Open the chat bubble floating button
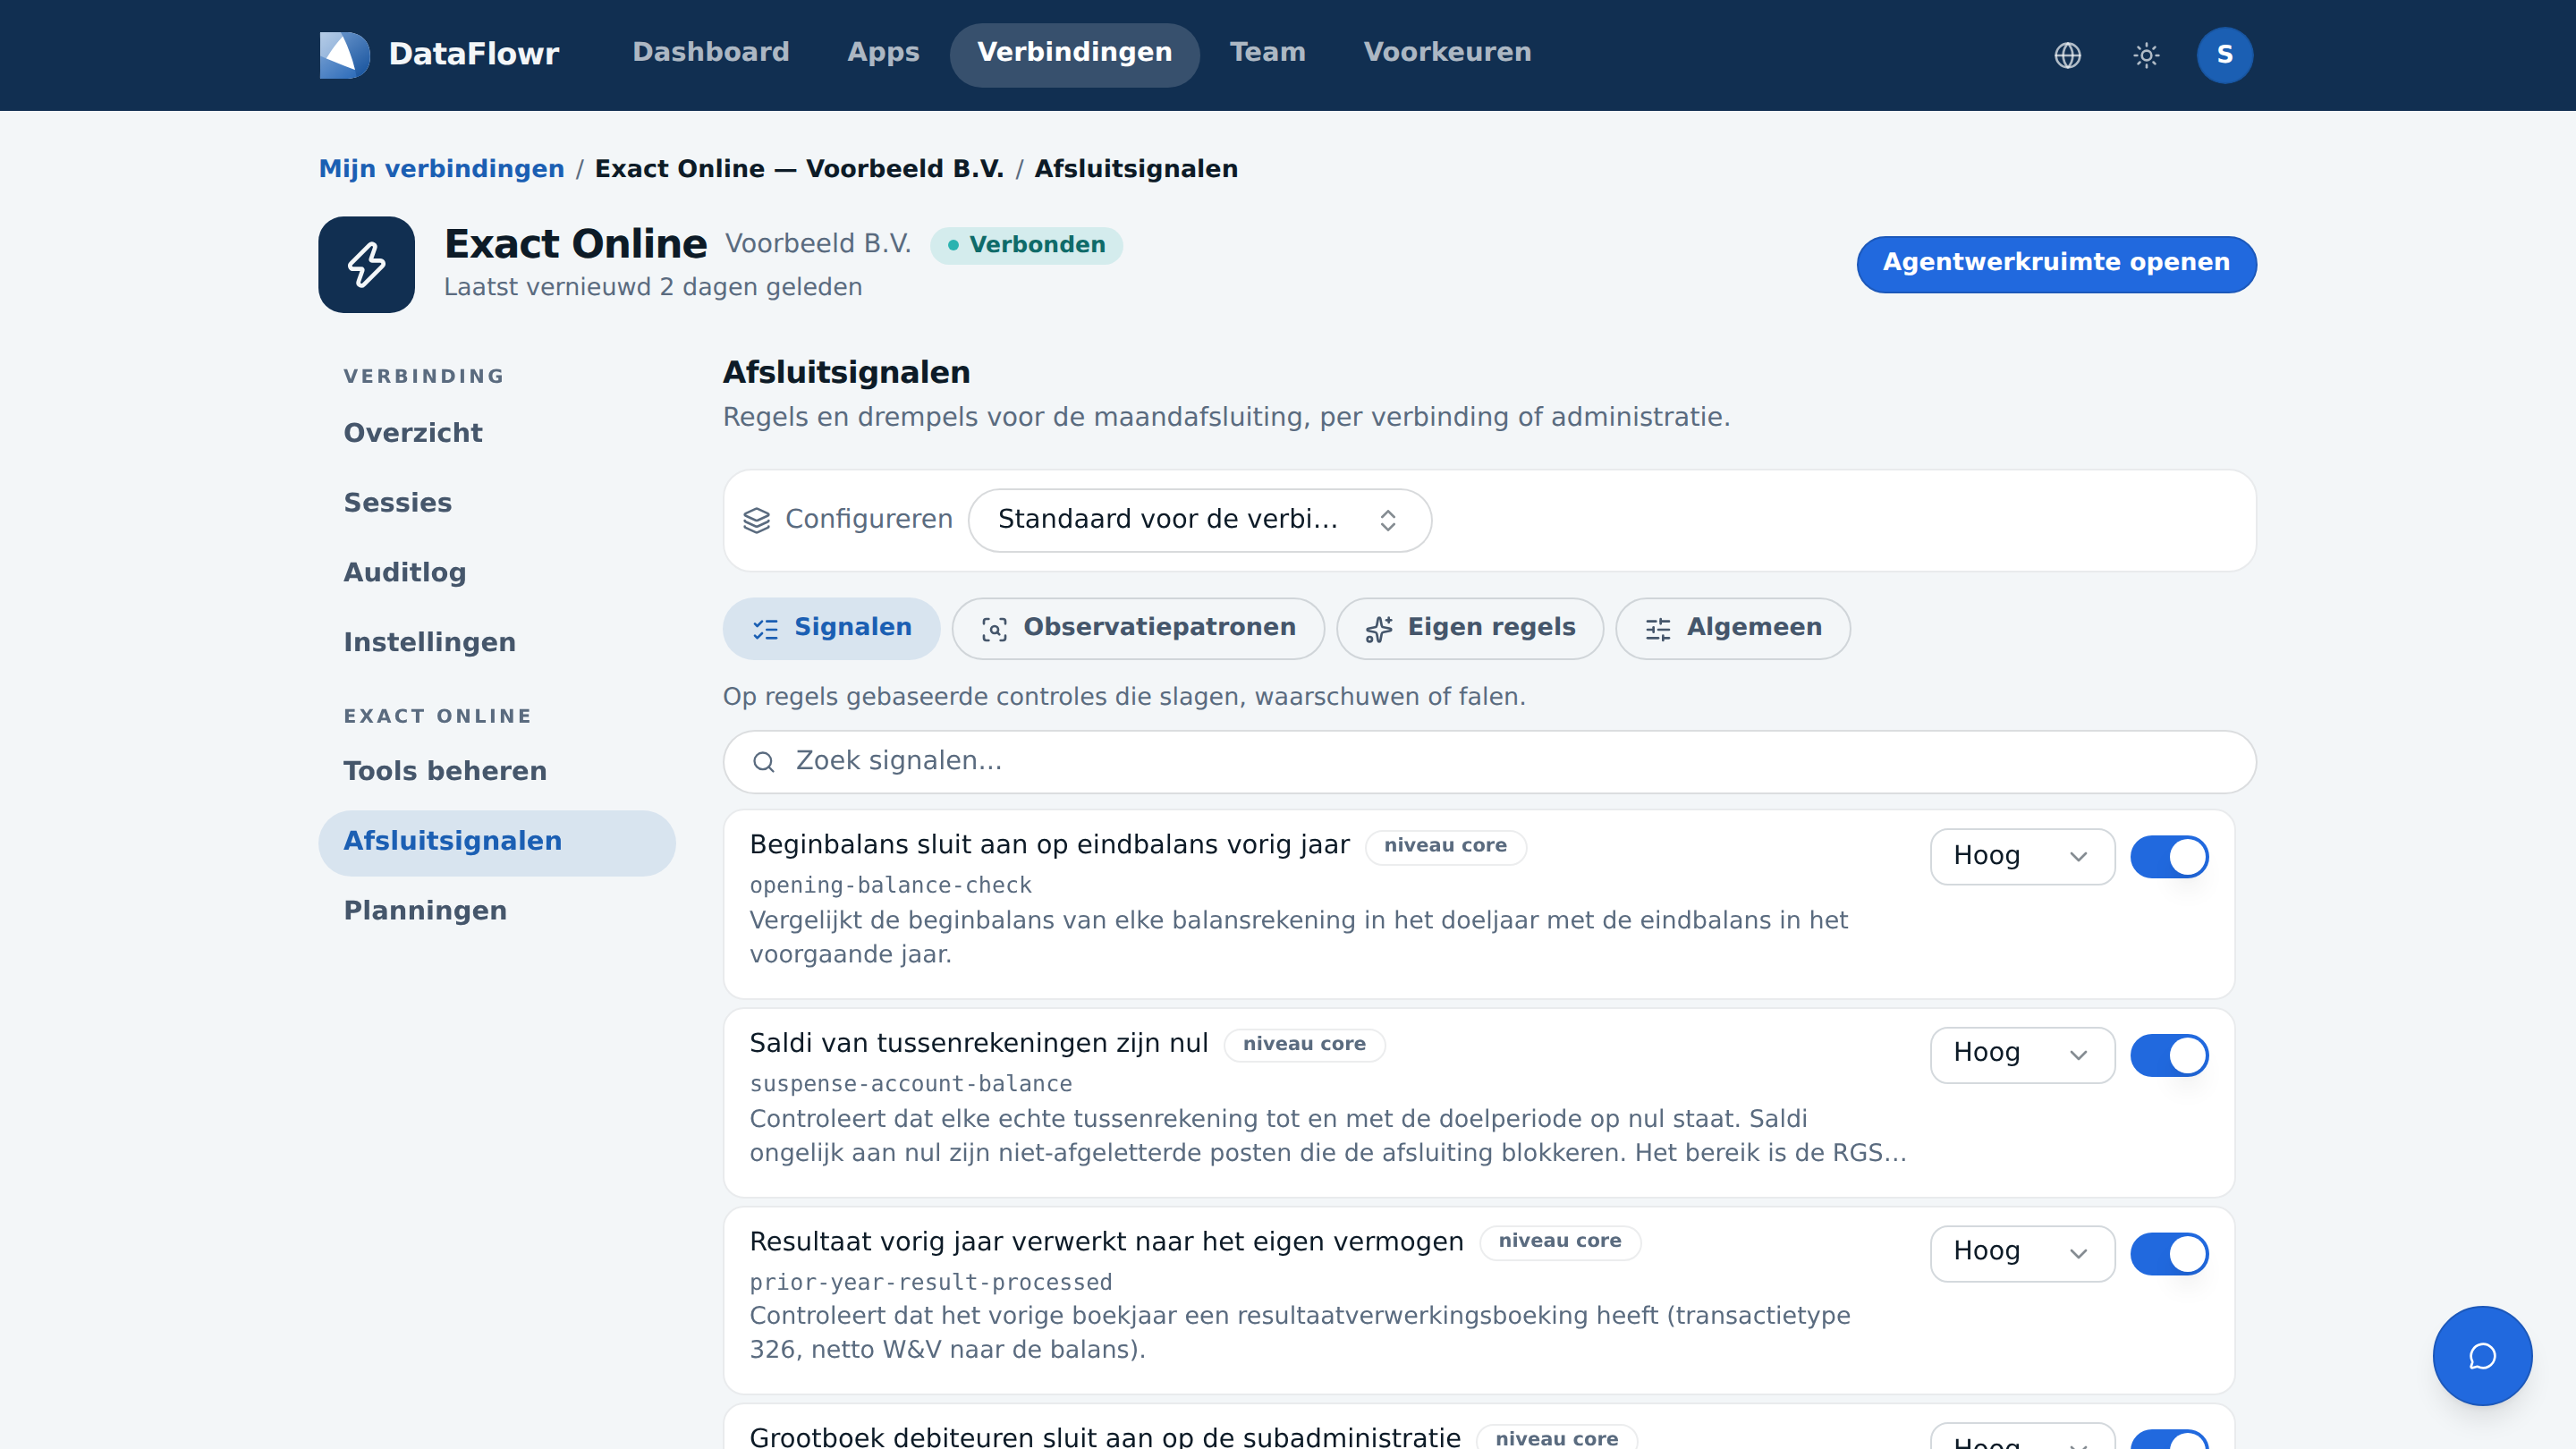This screenshot has width=2576, height=1449. [x=2482, y=1356]
